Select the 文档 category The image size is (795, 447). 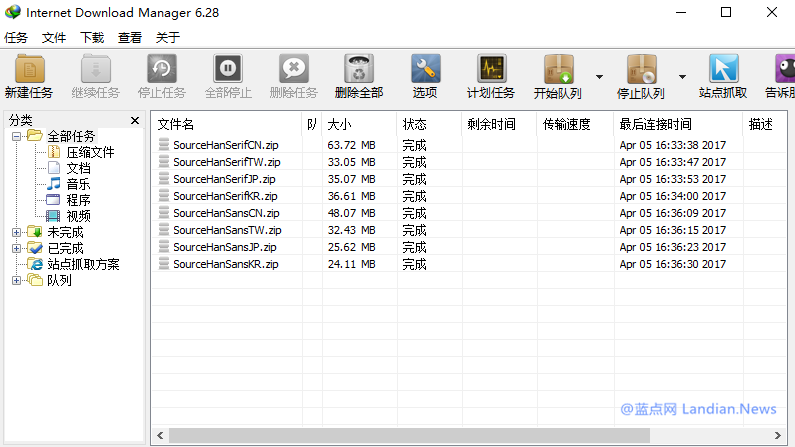pyautogui.click(x=78, y=168)
